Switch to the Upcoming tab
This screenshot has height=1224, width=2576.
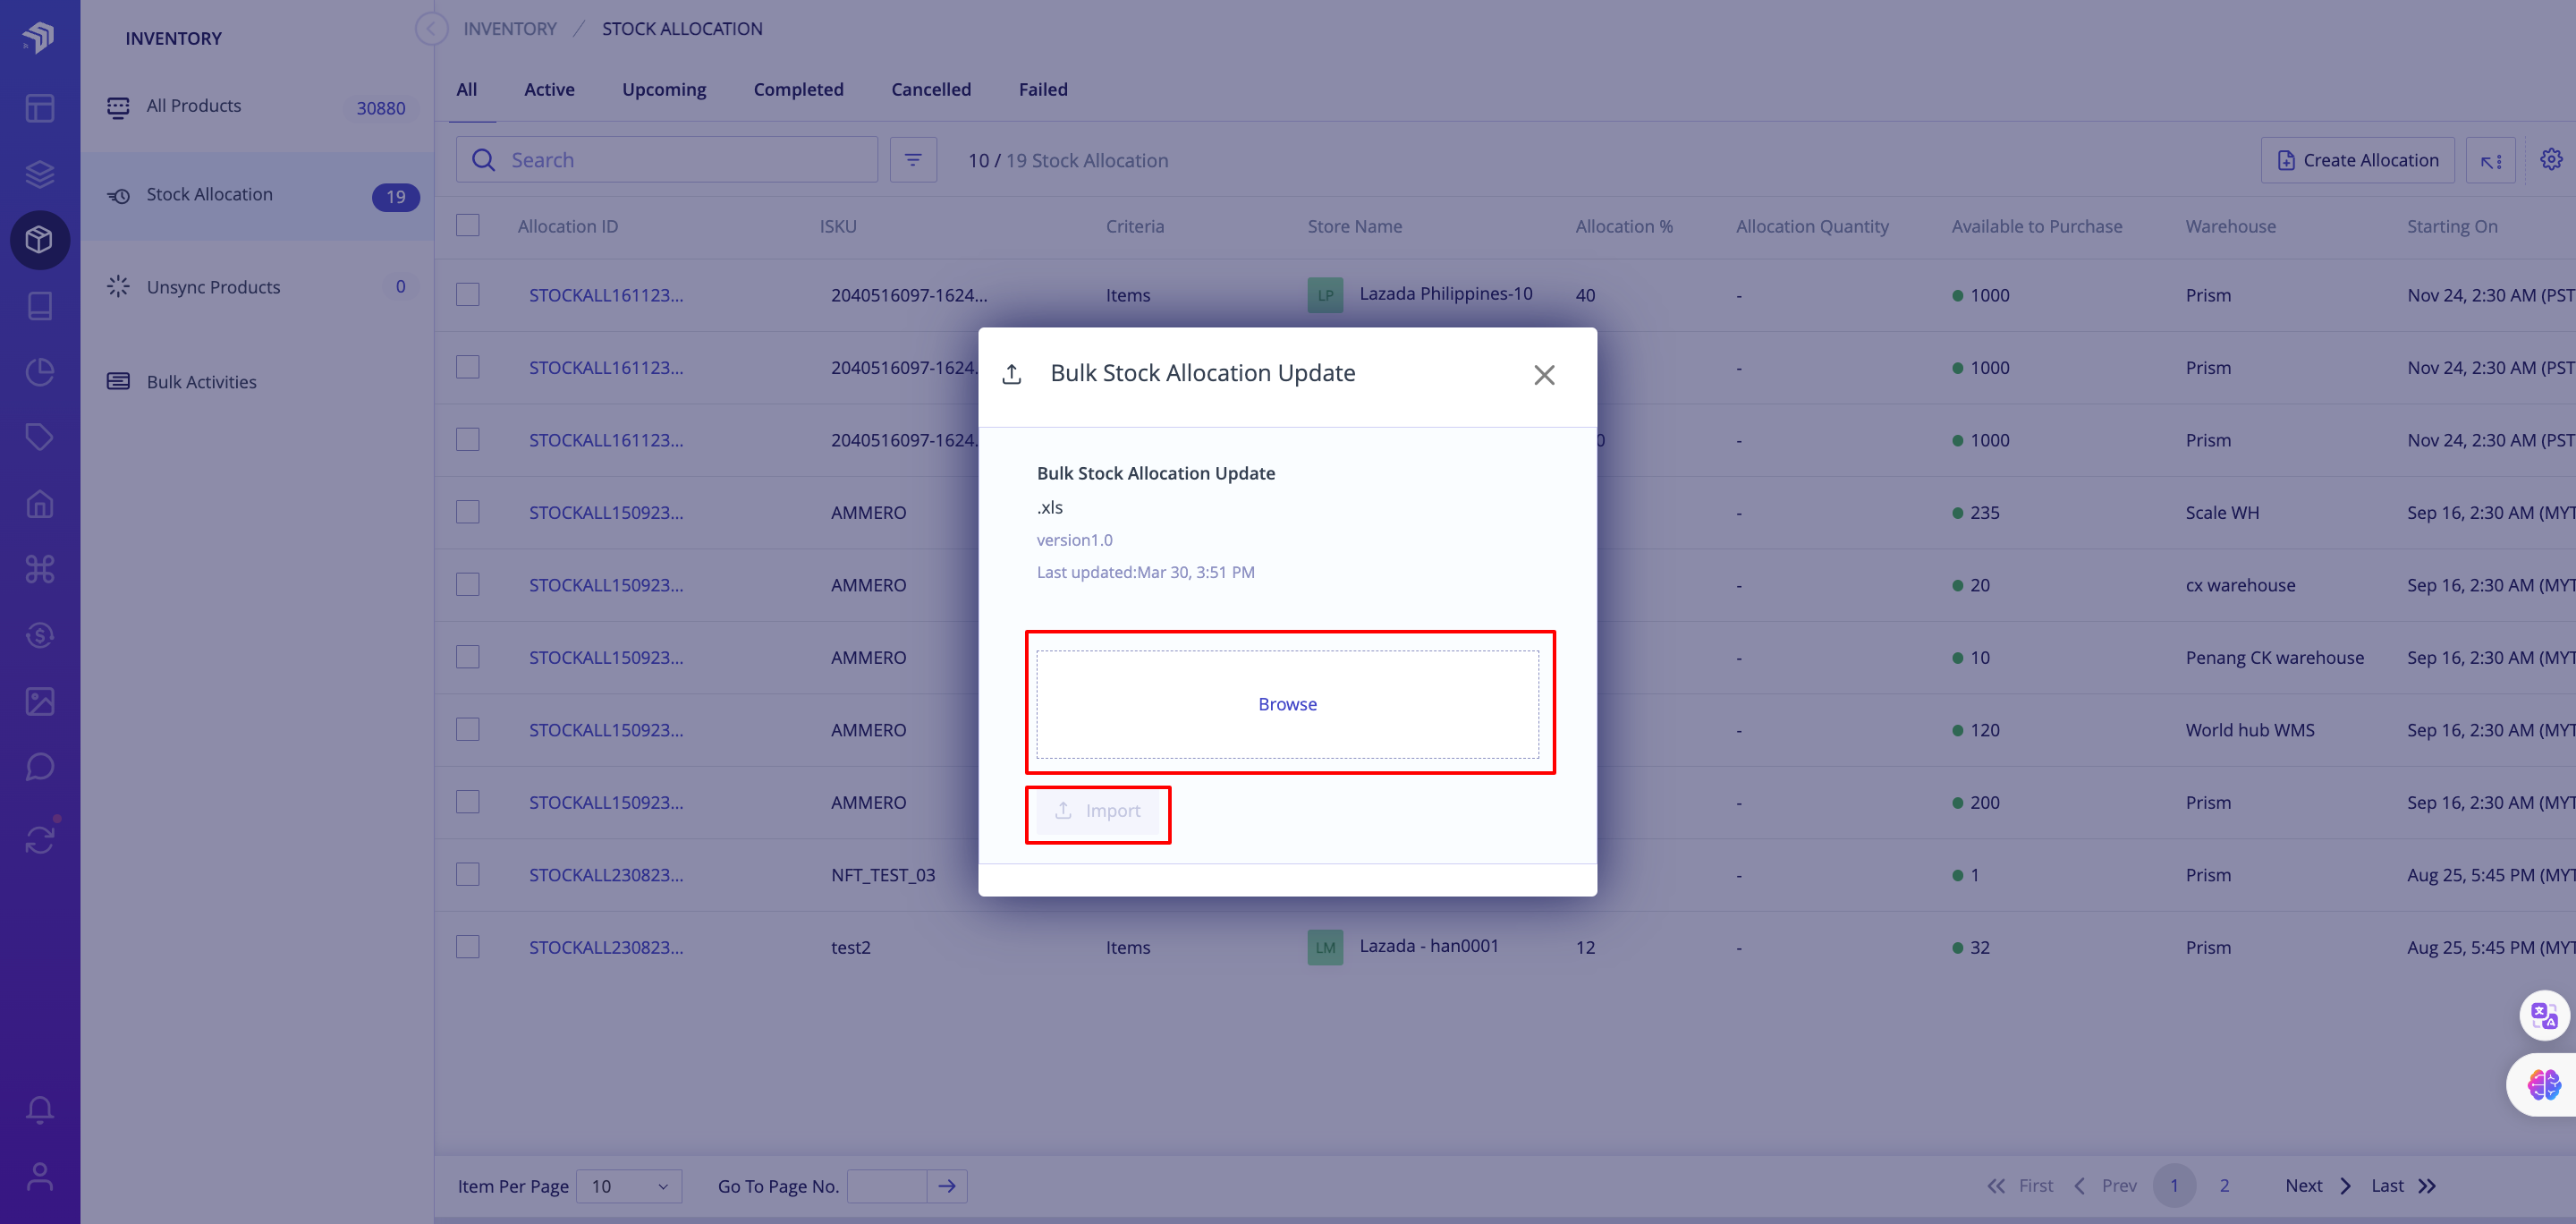point(664,89)
